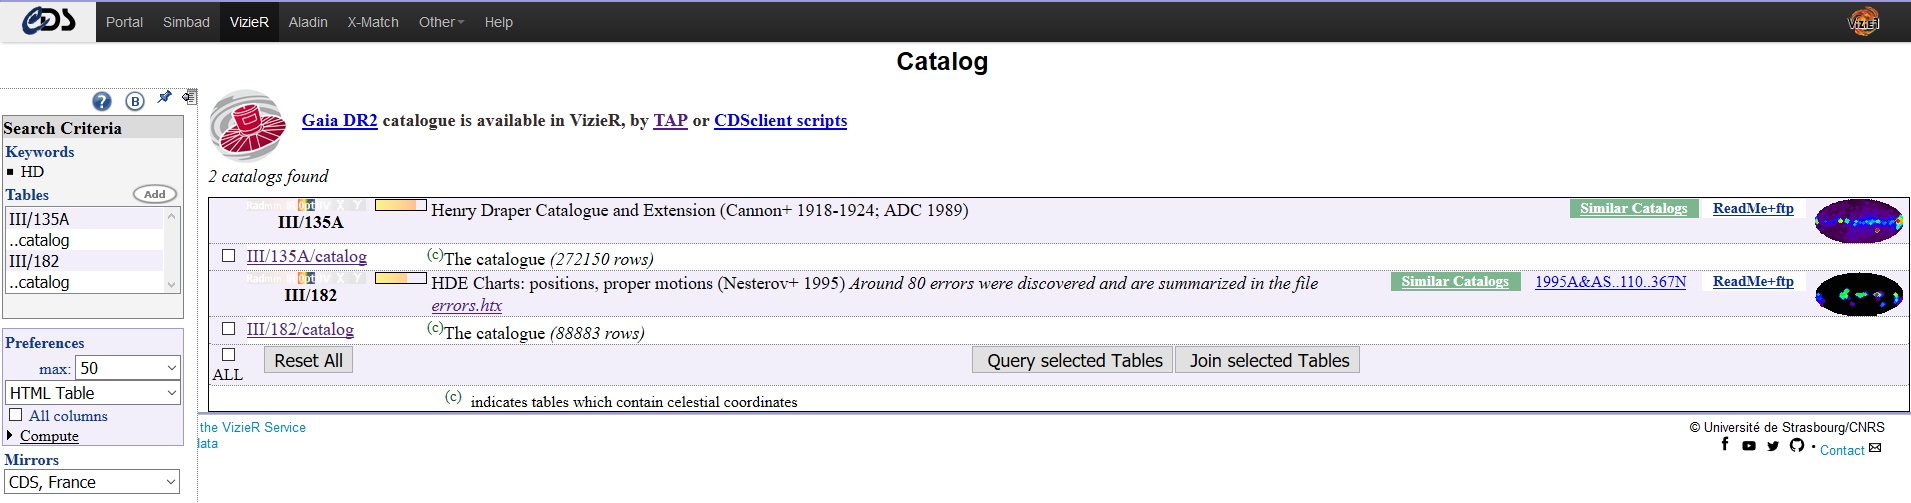Click the Query selected Tables button
Screen dimensions: 1911x503
[x=1074, y=361]
